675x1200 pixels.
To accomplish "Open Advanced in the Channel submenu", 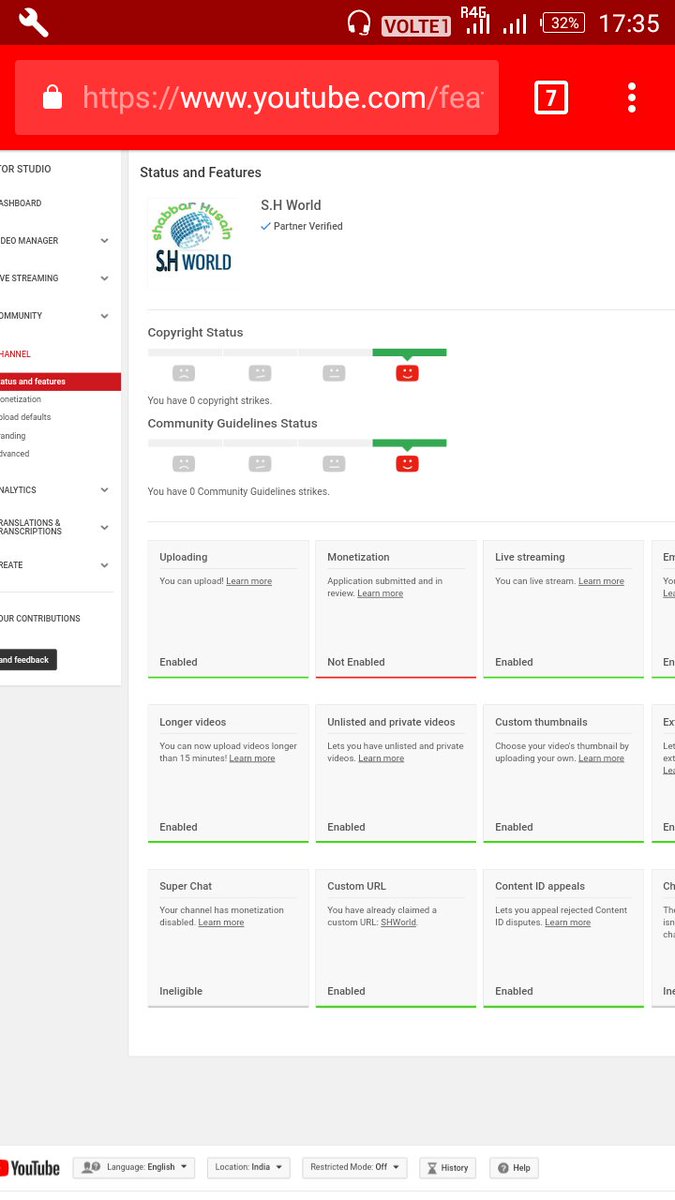I will [x=15, y=454].
